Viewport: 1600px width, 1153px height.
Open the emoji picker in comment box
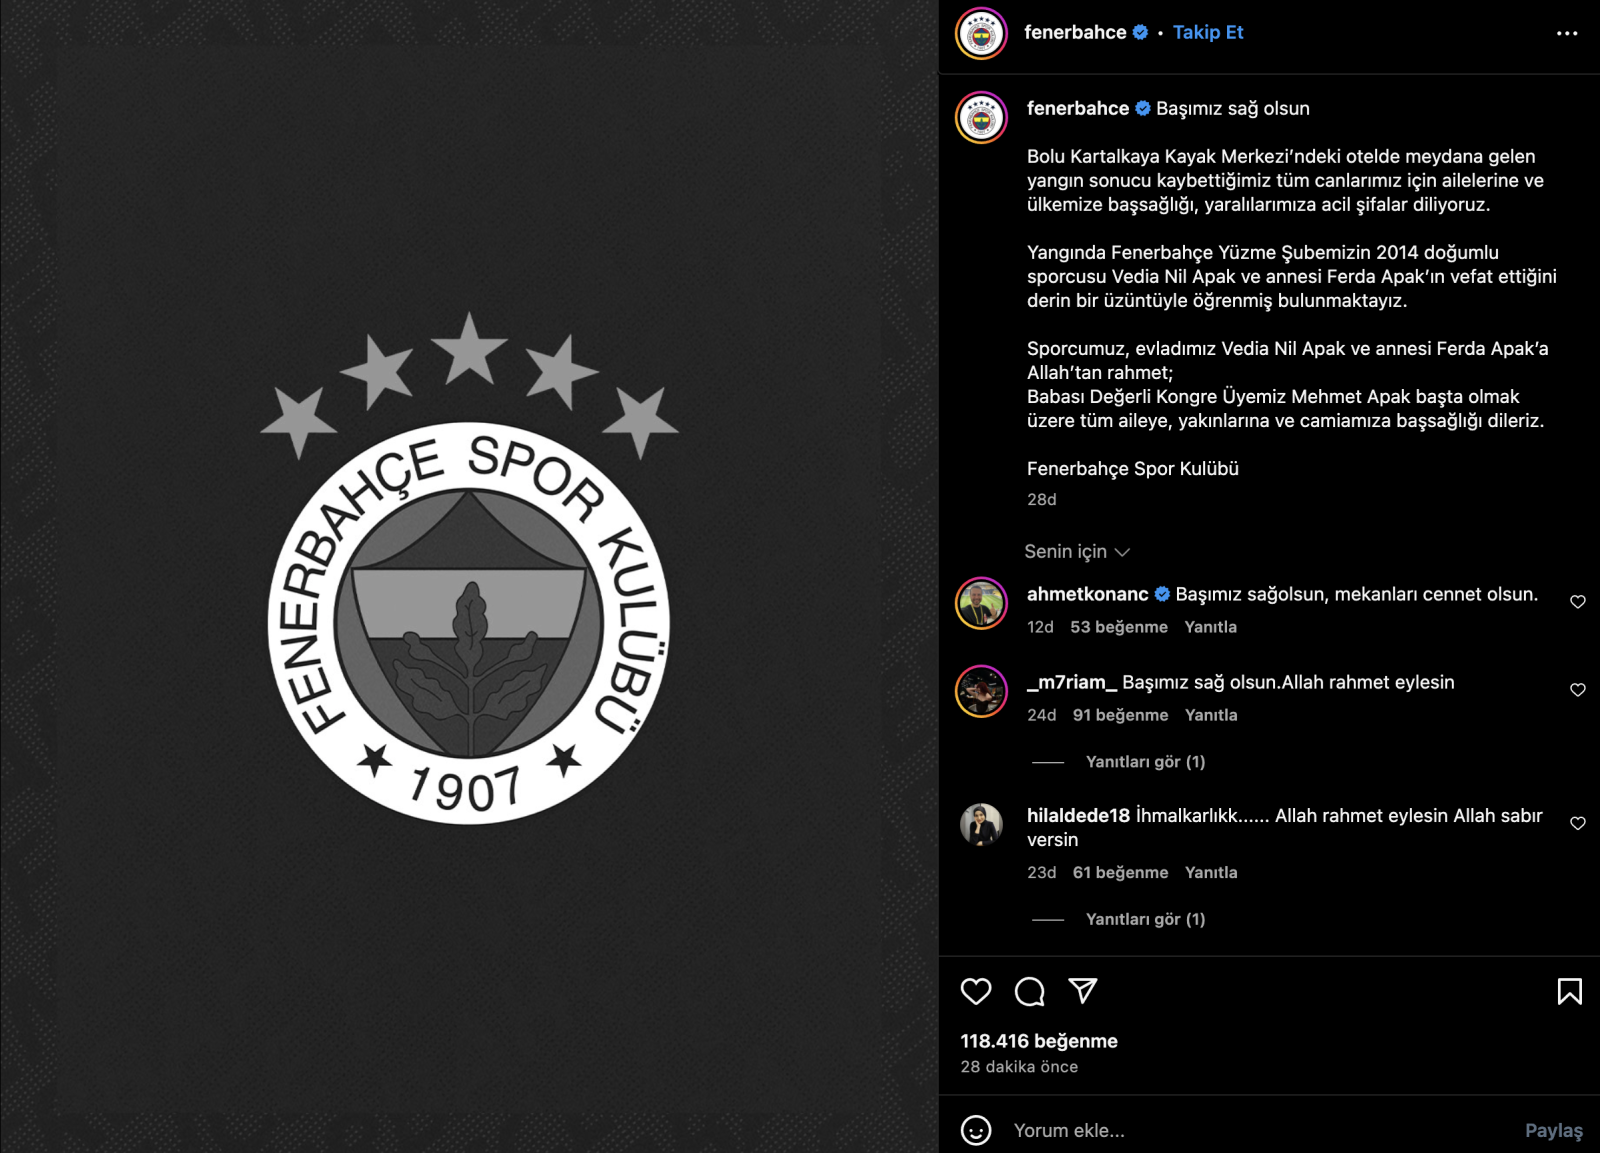[x=976, y=1130]
